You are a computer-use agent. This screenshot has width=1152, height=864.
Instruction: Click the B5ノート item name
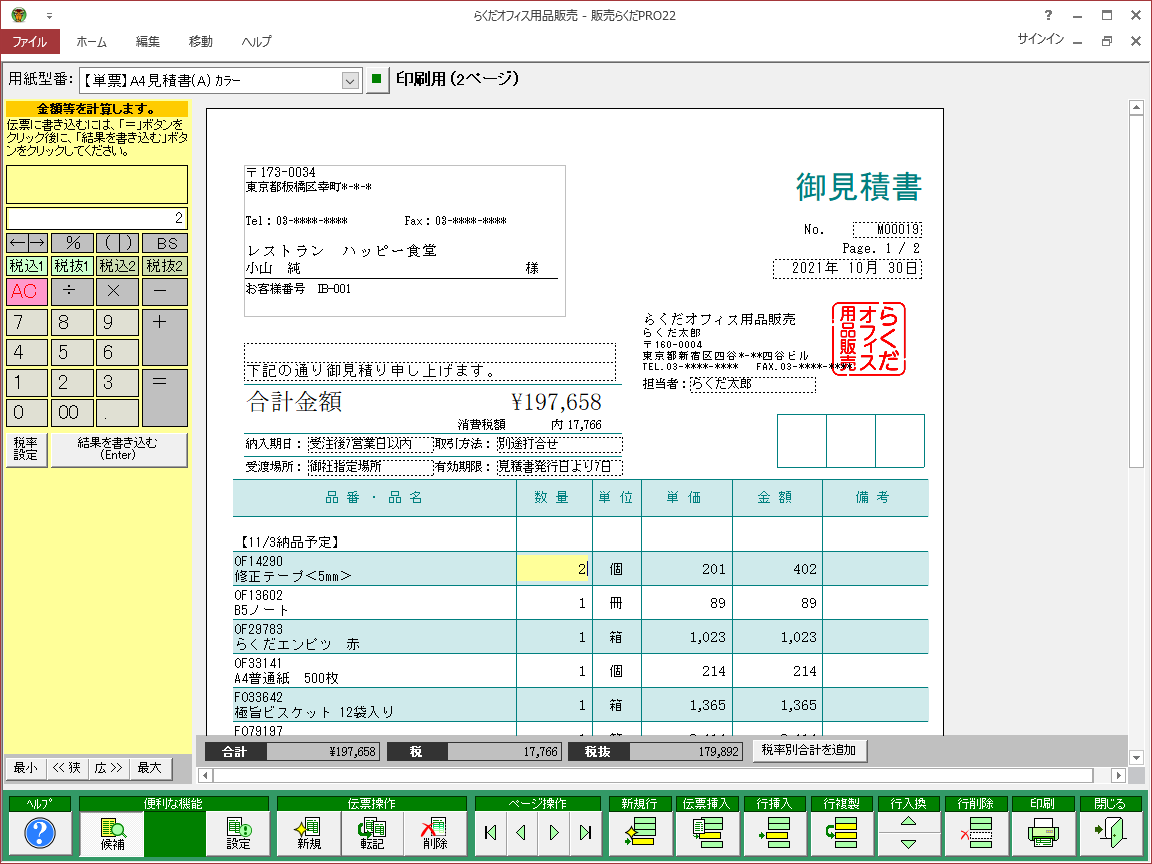tap(262, 611)
